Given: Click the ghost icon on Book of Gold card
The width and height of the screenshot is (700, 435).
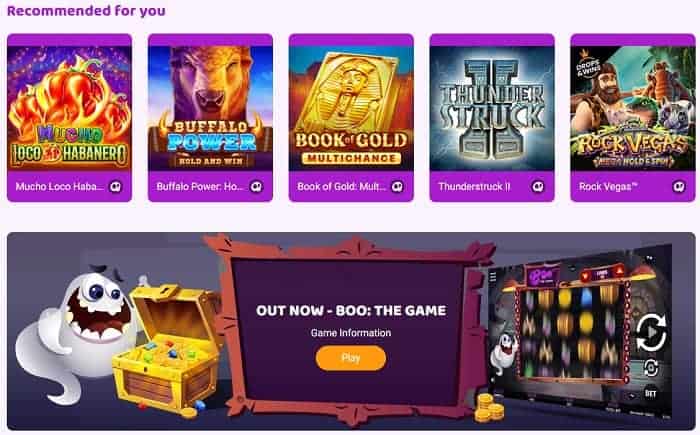Looking at the screenshot, I should click(x=397, y=187).
